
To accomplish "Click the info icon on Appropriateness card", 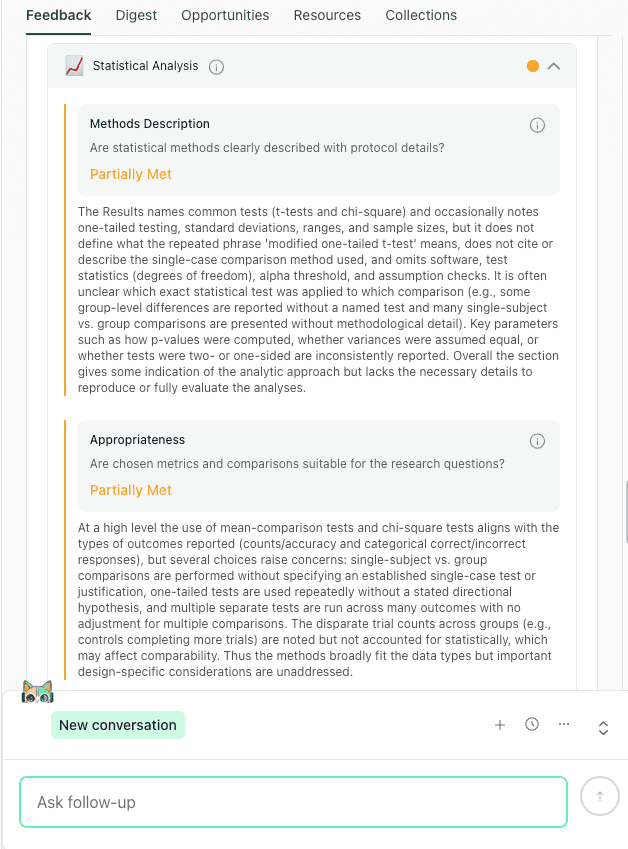I will (x=537, y=441).
